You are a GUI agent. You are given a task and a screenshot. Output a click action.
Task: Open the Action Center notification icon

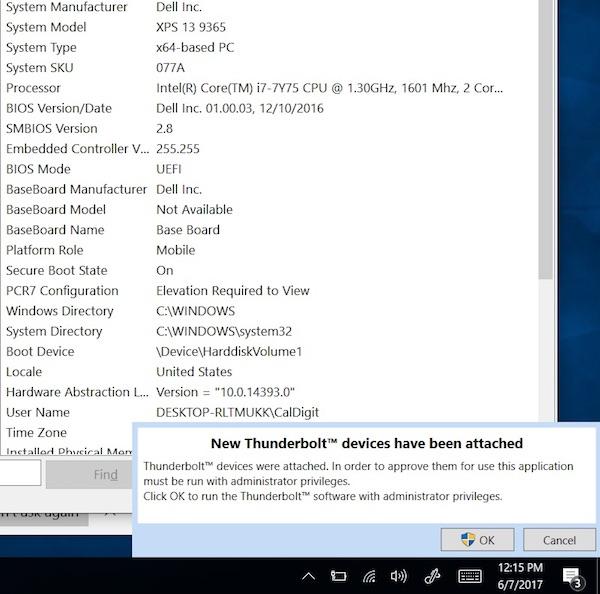(572, 577)
